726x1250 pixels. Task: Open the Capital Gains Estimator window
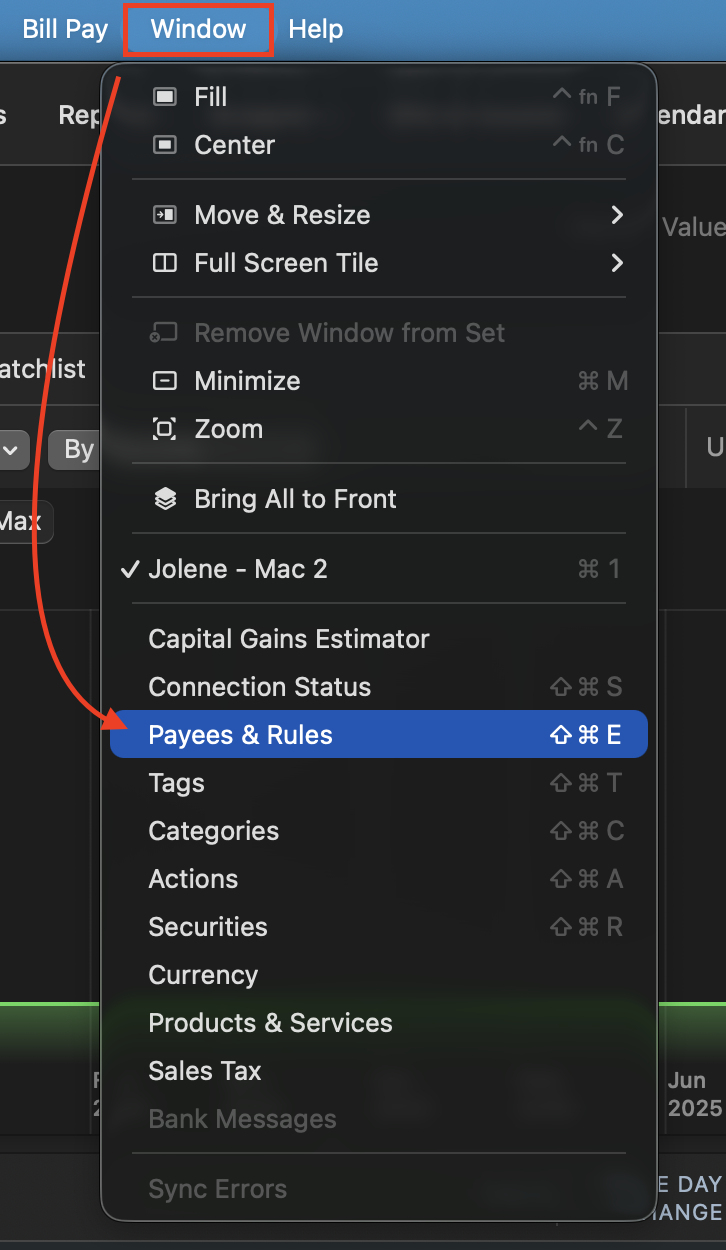(288, 639)
